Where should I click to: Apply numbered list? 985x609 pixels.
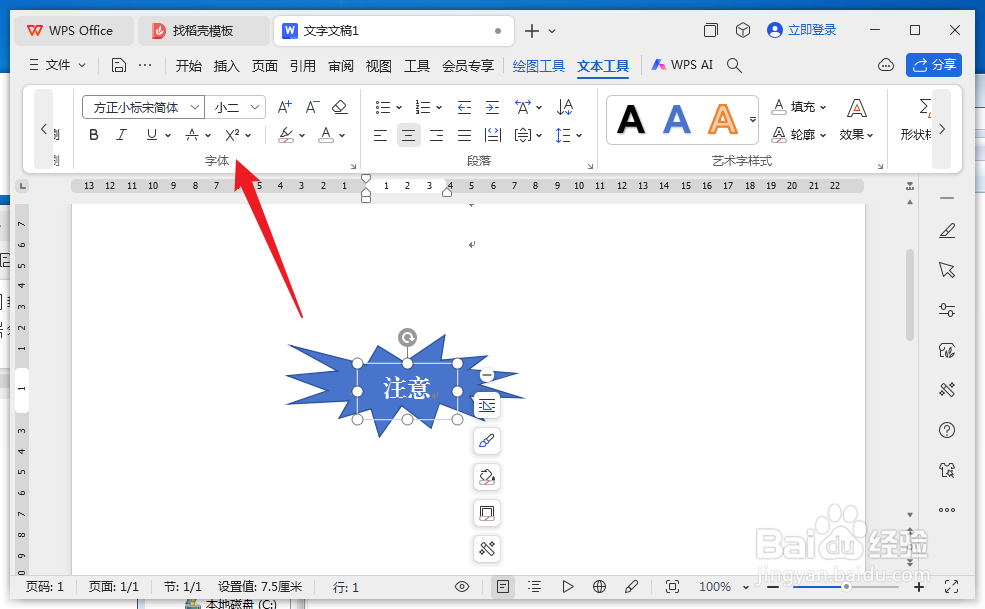(423, 107)
